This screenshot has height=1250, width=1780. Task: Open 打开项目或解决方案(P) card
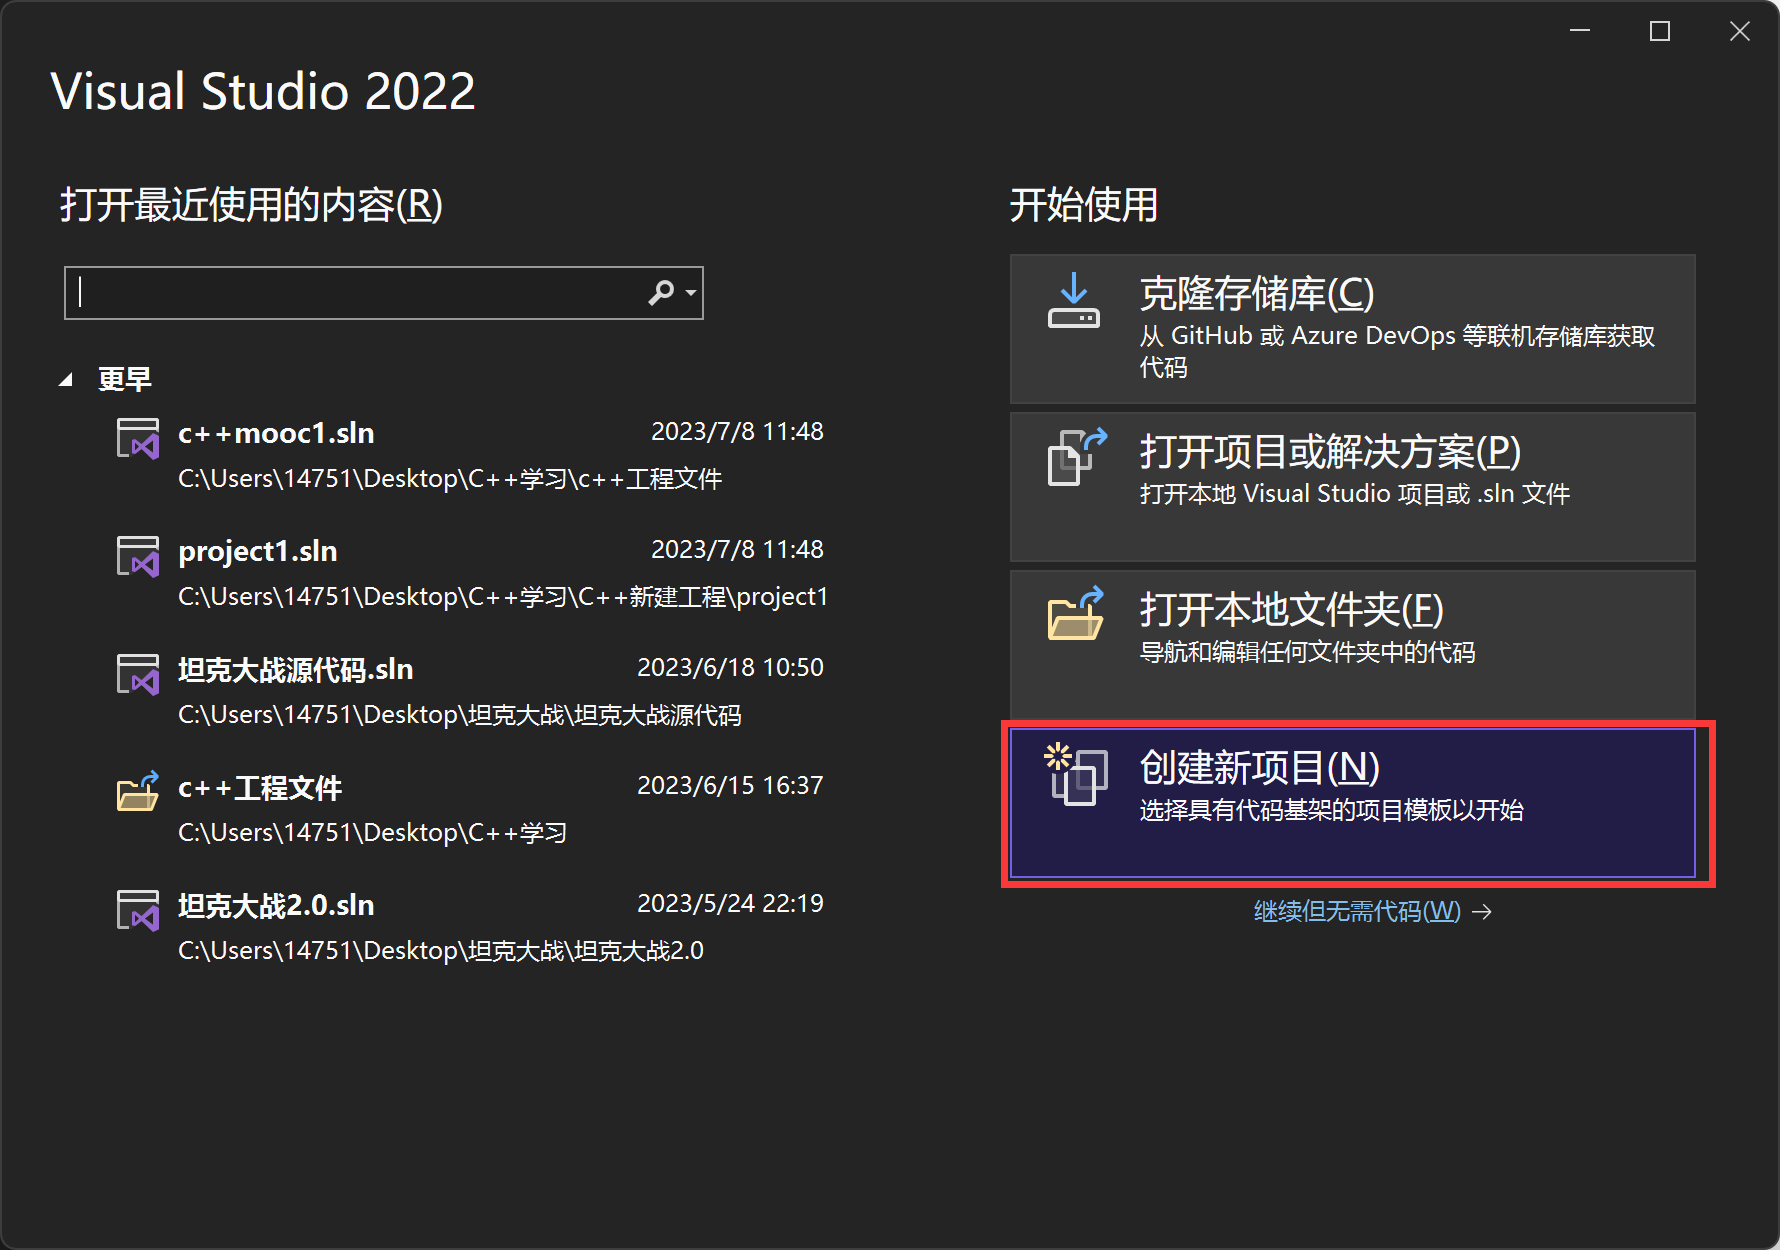pyautogui.click(x=1353, y=487)
